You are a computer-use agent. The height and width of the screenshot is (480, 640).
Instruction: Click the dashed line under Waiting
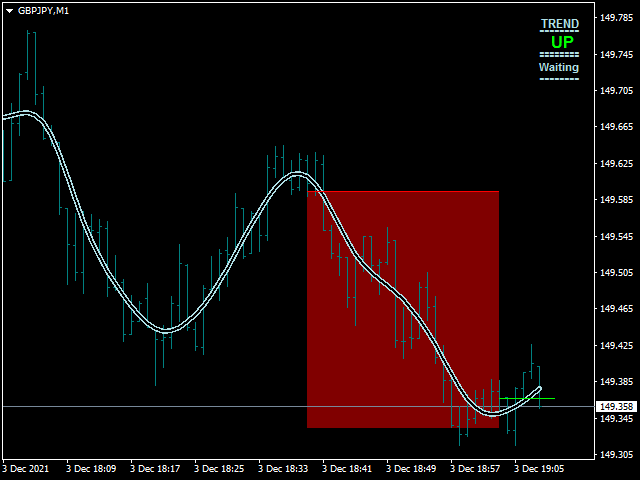click(x=559, y=77)
